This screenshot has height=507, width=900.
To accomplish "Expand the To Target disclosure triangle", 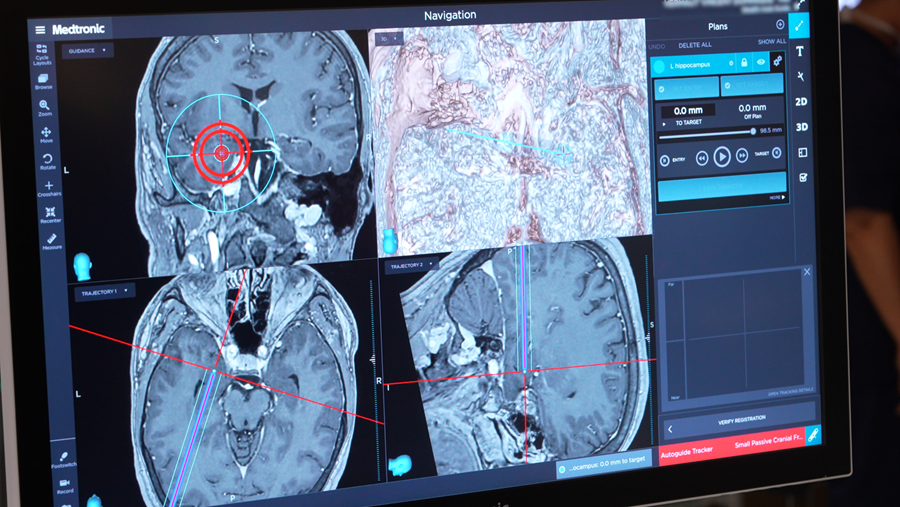I will click(664, 124).
